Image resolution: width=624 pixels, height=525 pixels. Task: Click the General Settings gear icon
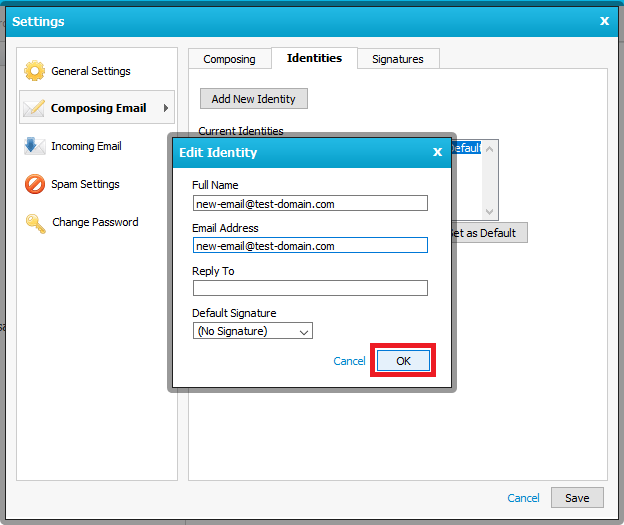[x=35, y=71]
